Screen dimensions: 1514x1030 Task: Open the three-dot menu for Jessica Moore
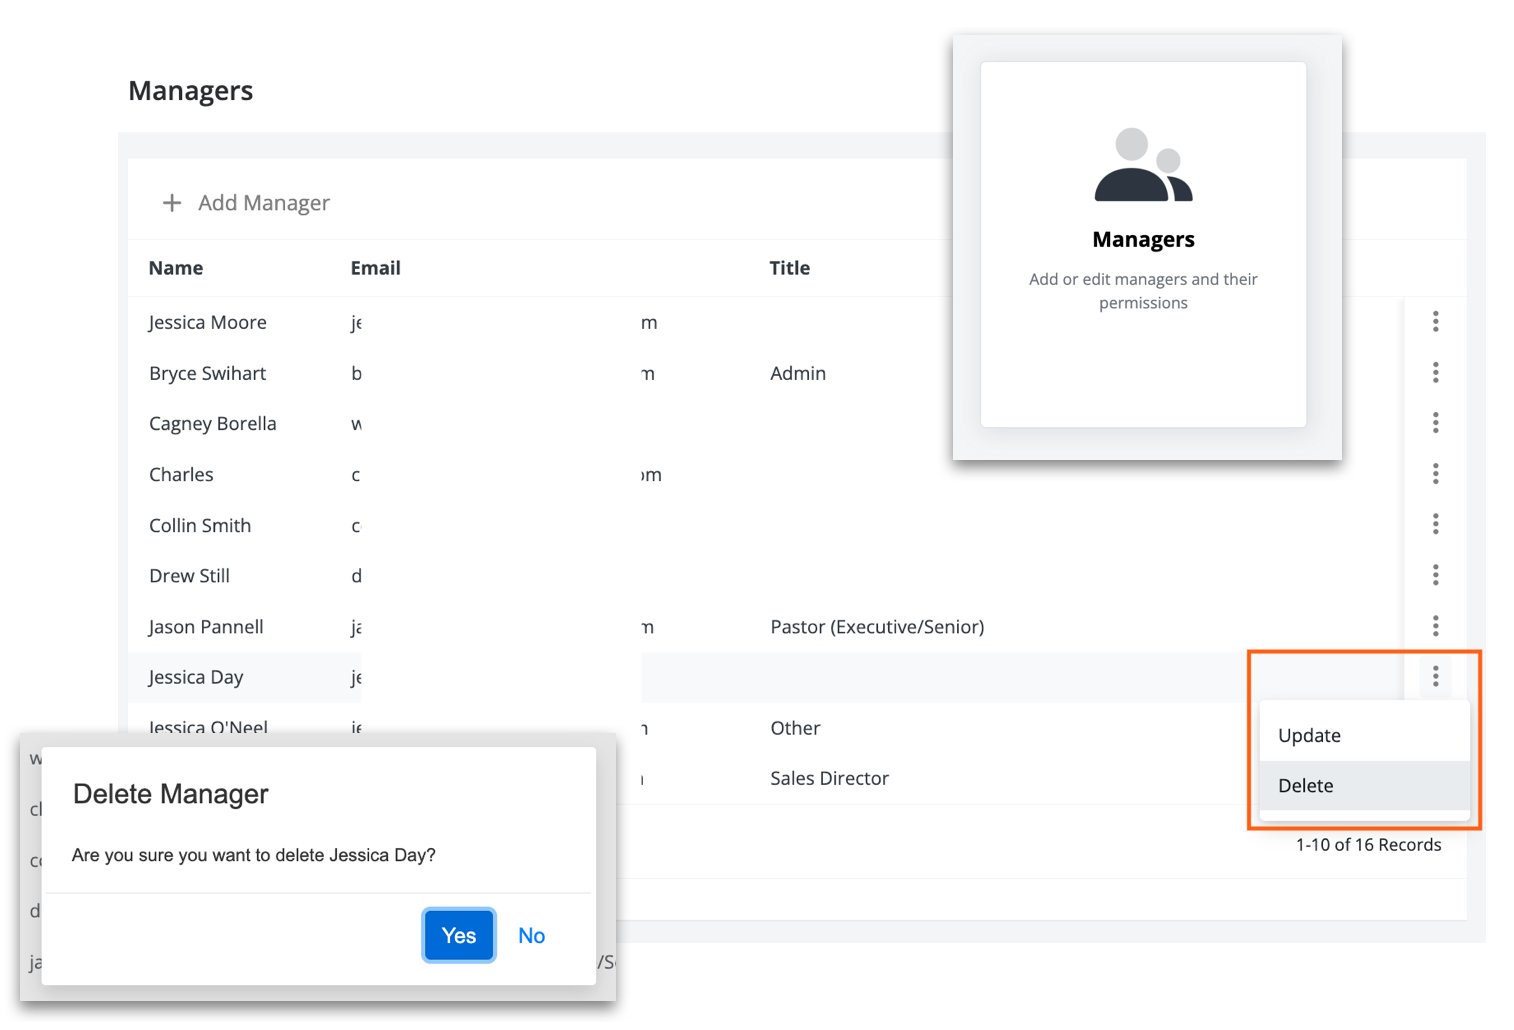pyautogui.click(x=1435, y=321)
